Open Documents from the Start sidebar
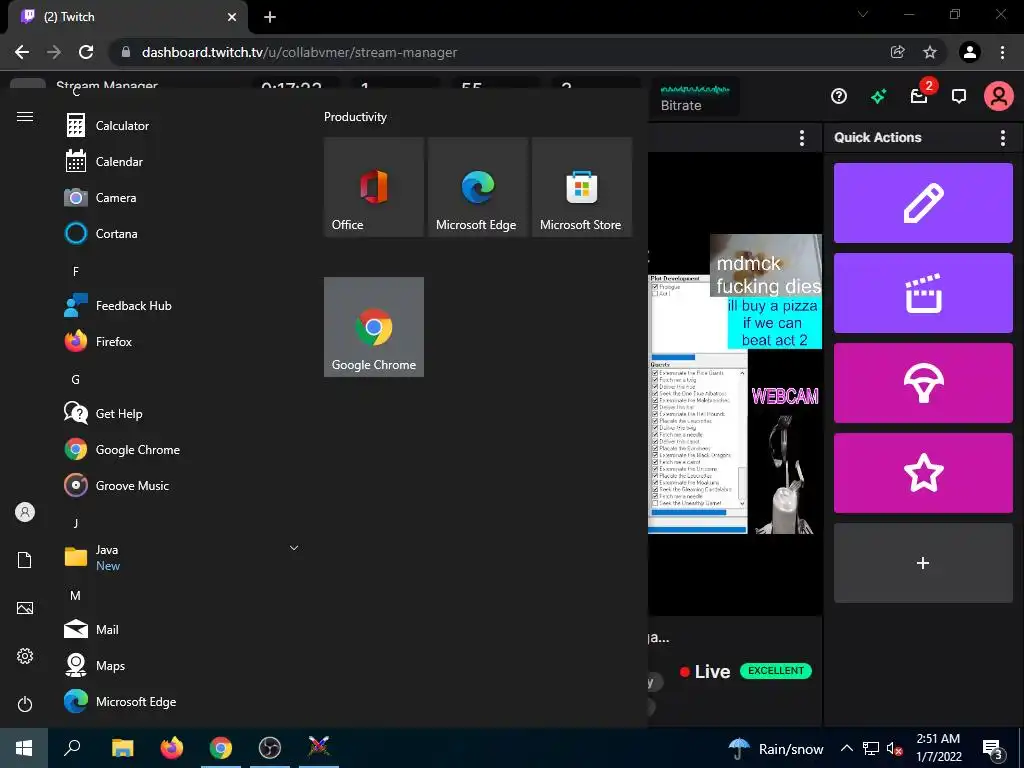The height and width of the screenshot is (768, 1024). tap(25, 560)
